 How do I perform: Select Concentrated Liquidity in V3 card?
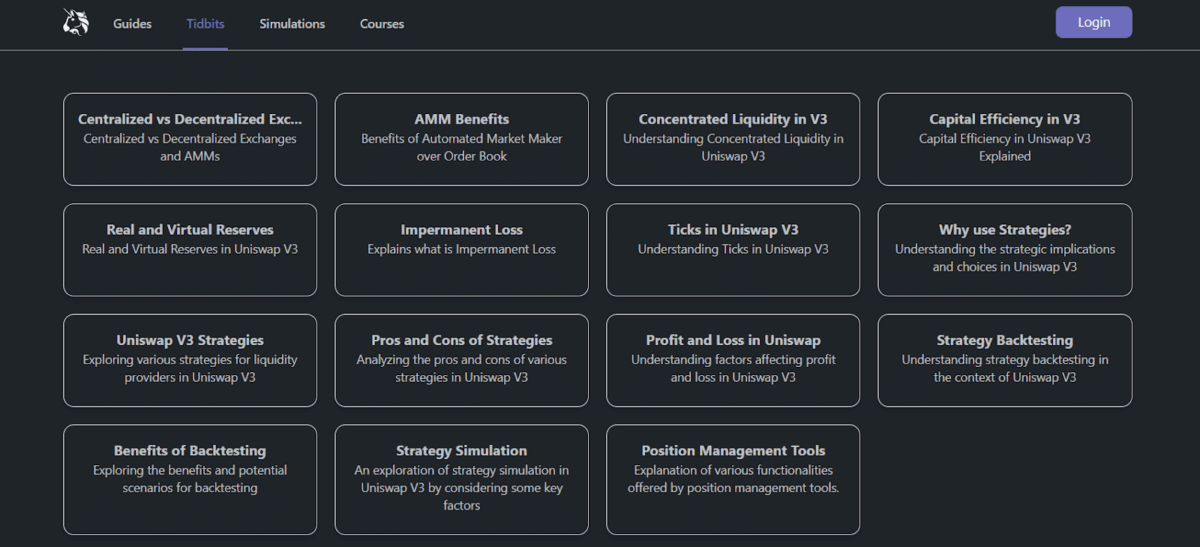coord(733,139)
